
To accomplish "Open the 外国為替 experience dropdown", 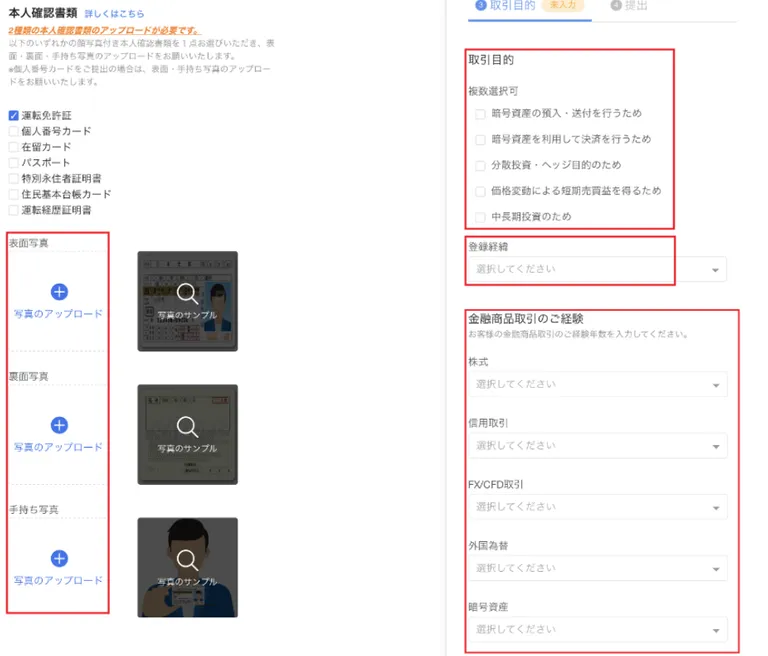I will coord(598,568).
